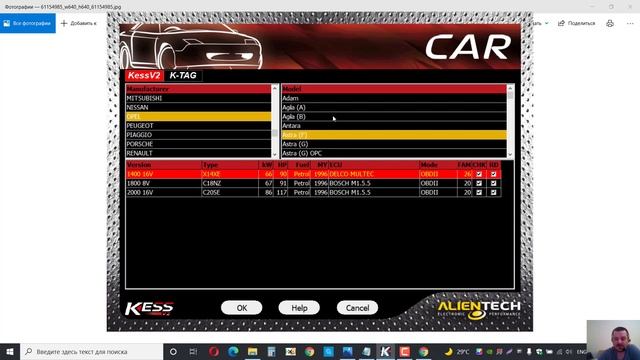
Task: Click the Mode column header
Action: (438, 165)
